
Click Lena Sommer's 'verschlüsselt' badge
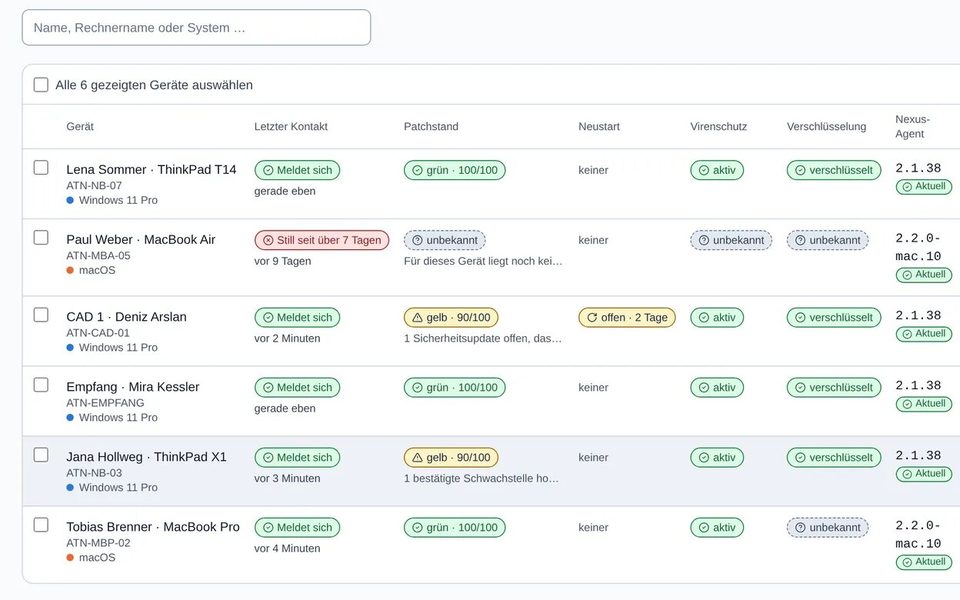[834, 170]
